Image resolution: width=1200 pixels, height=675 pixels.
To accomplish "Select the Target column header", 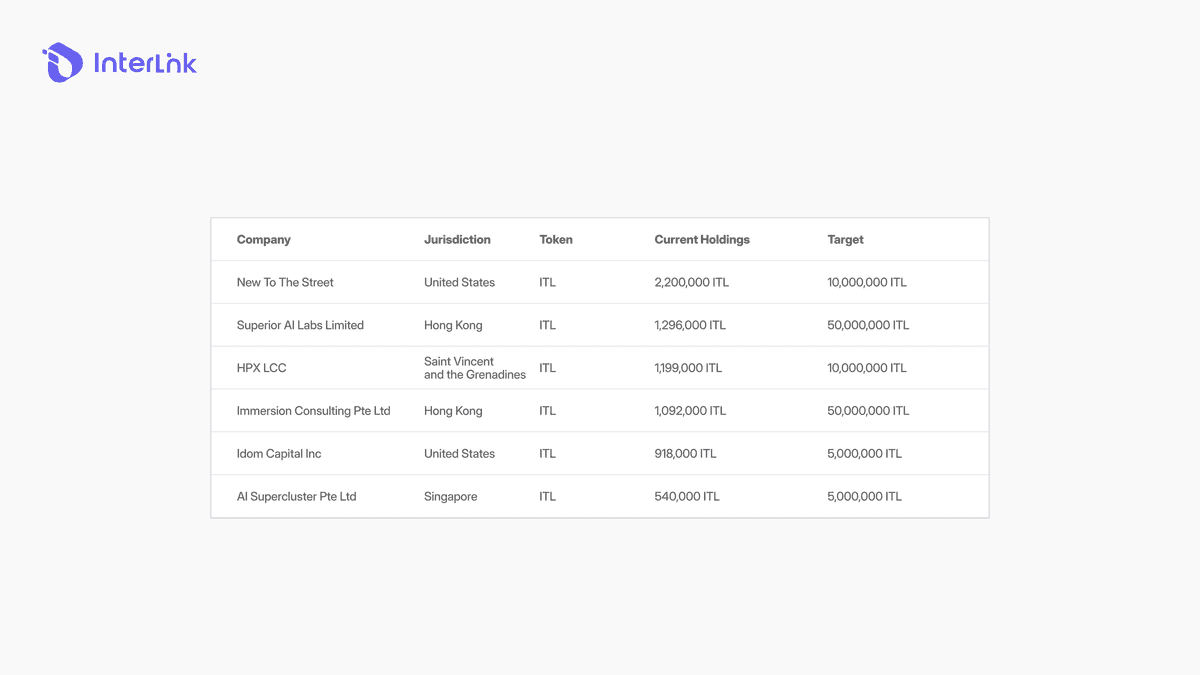I will [x=845, y=240].
